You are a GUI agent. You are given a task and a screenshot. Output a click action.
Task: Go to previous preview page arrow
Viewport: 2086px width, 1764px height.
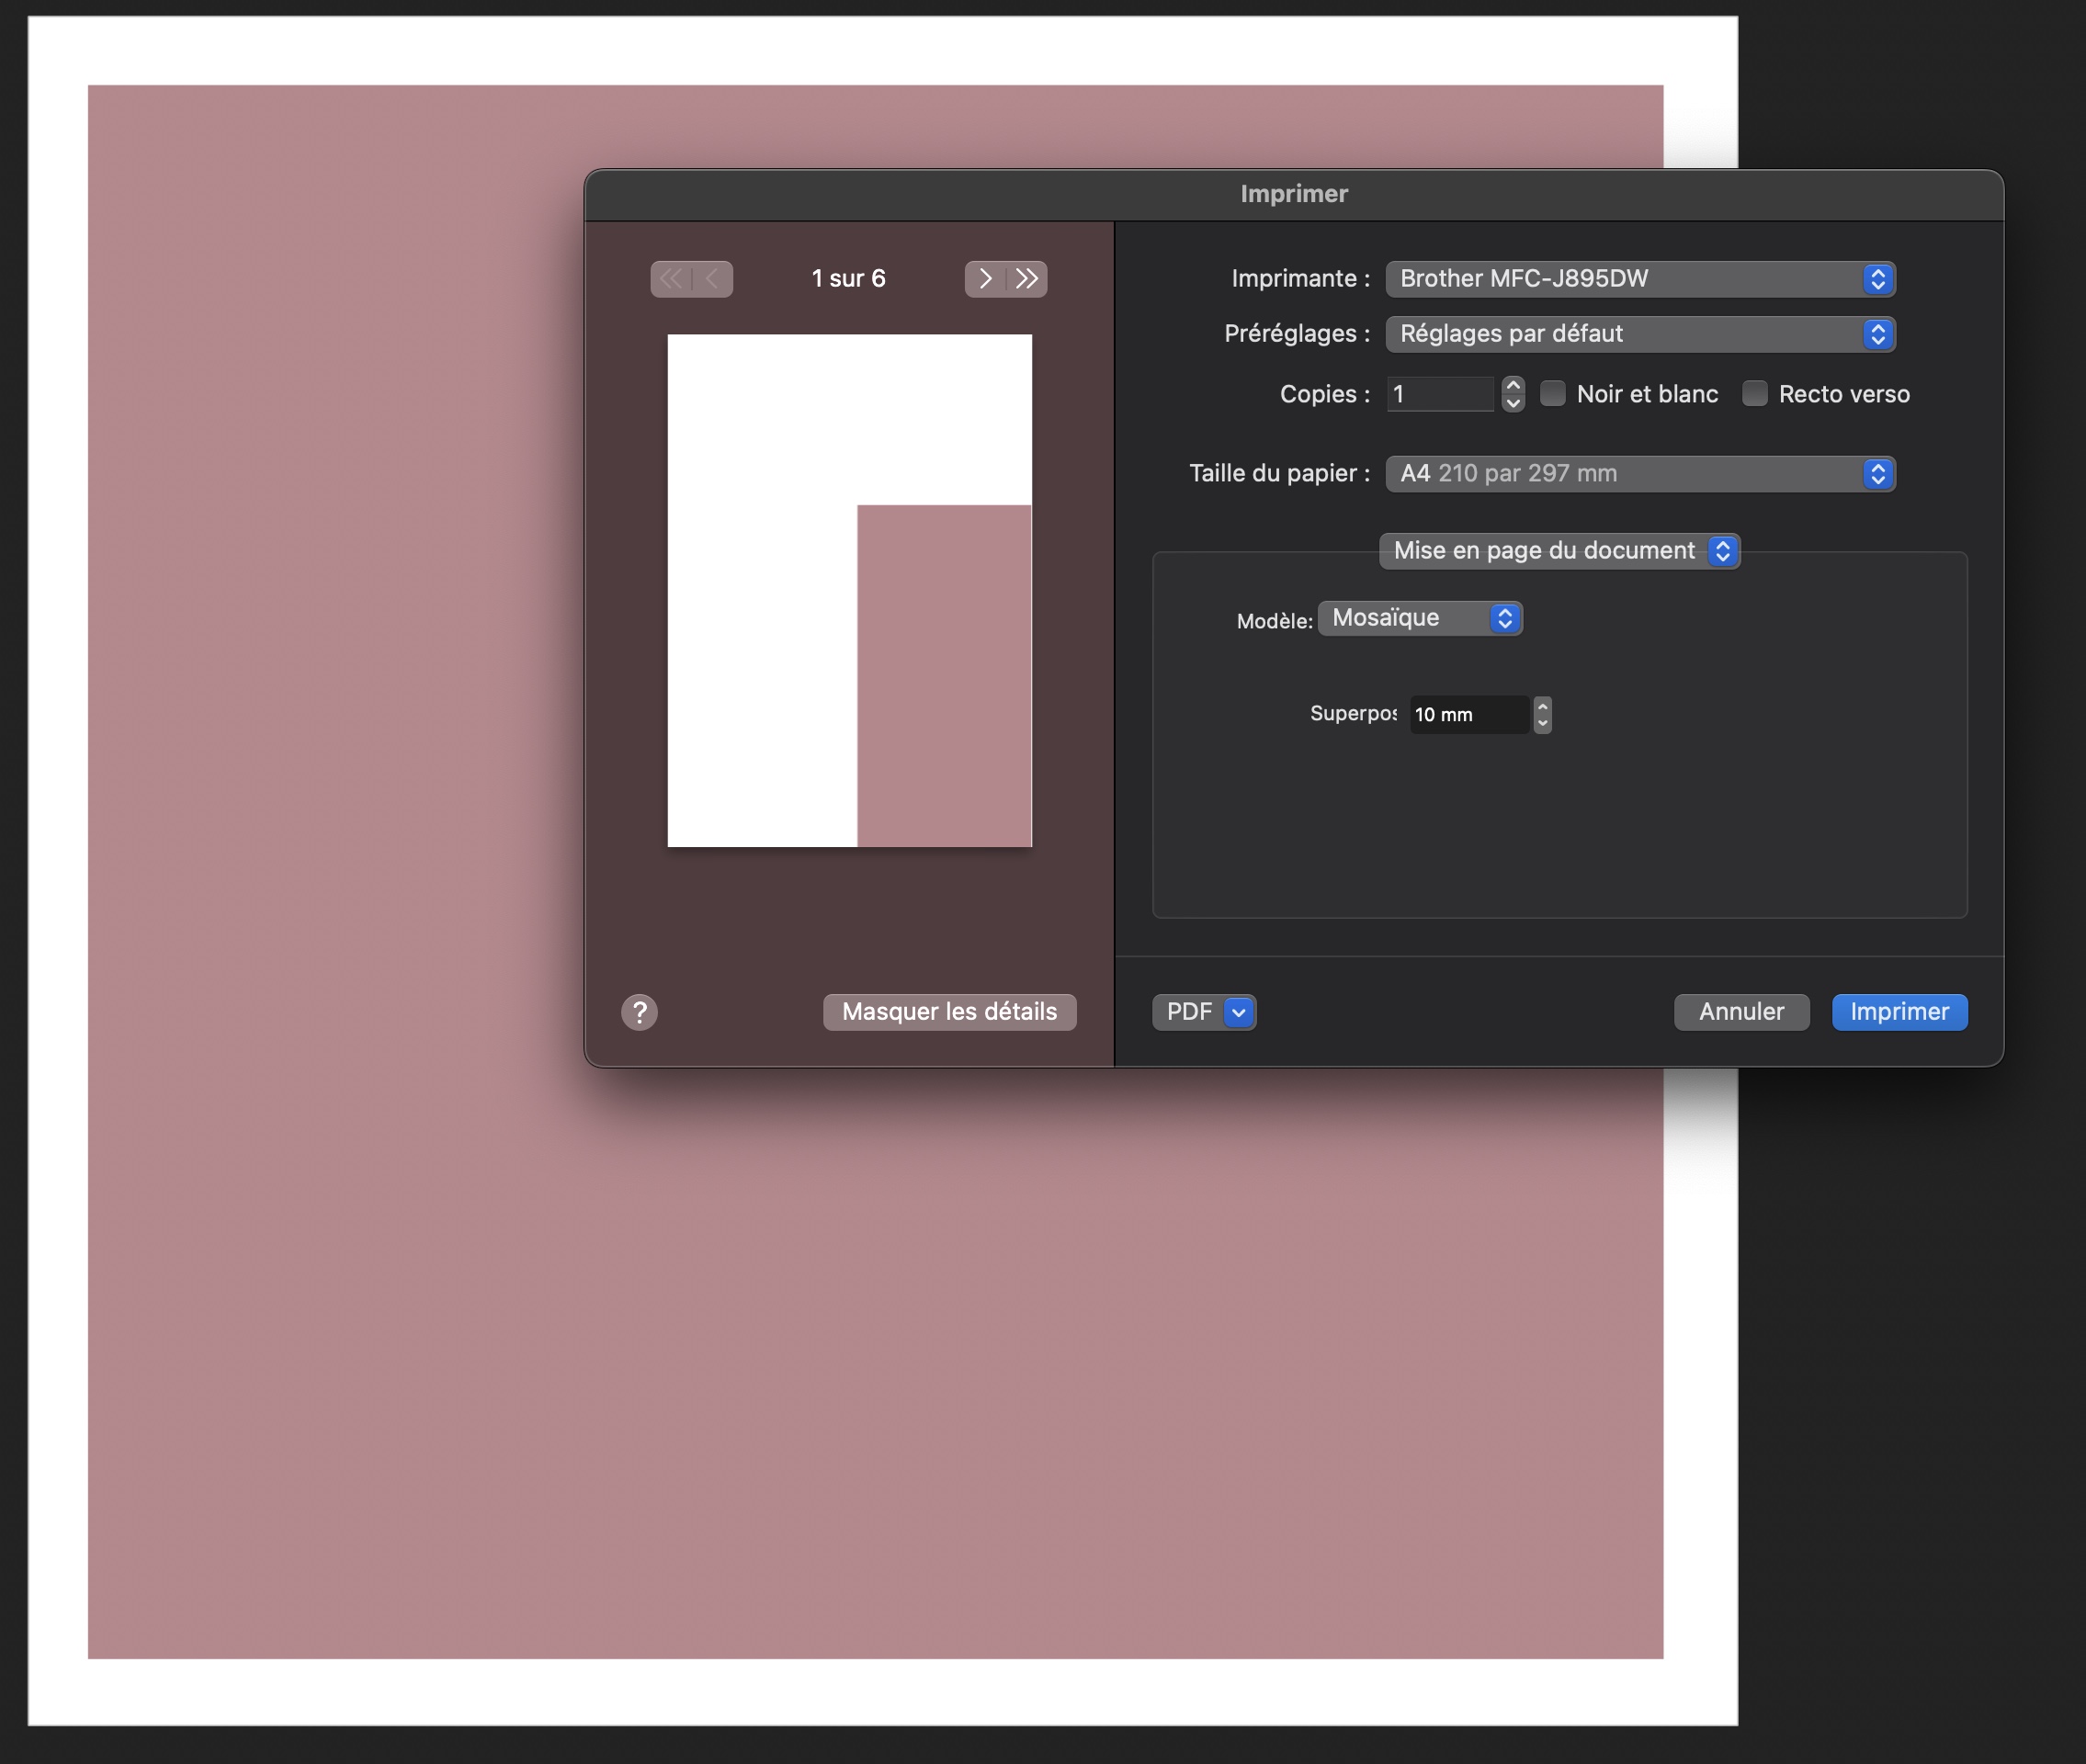click(x=712, y=279)
